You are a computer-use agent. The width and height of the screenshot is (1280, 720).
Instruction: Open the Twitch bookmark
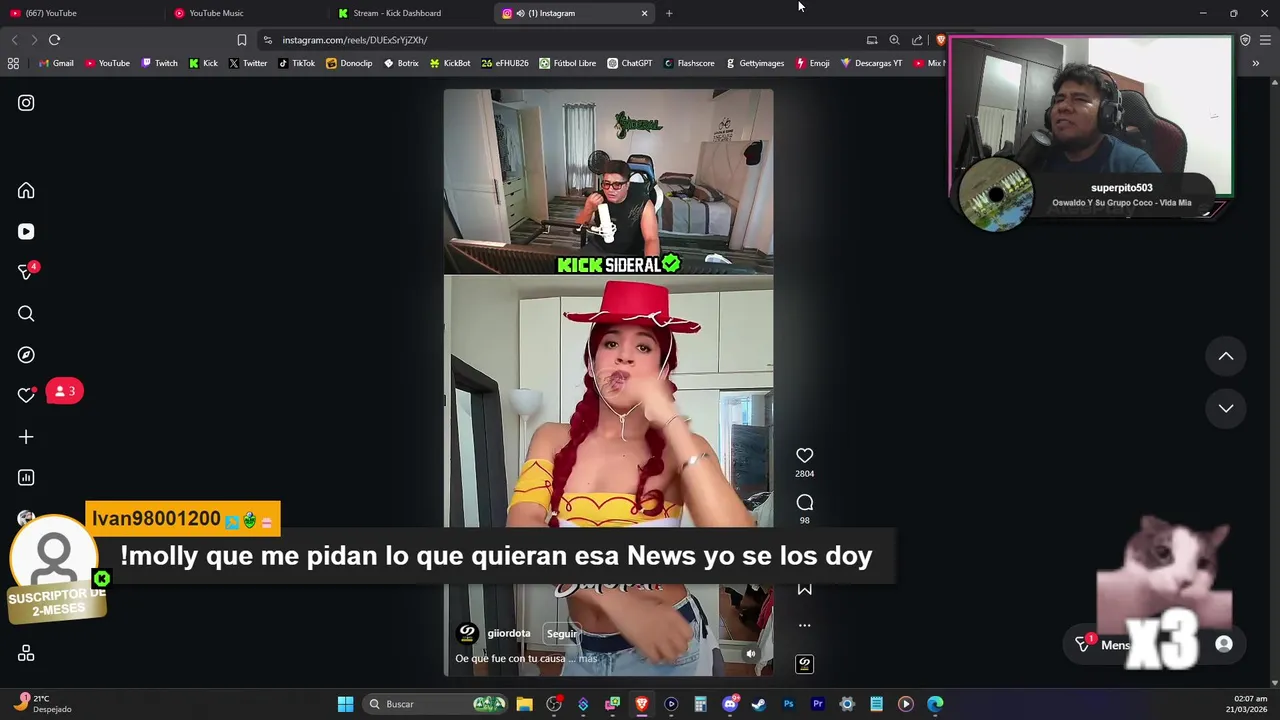pyautogui.click(x=160, y=63)
